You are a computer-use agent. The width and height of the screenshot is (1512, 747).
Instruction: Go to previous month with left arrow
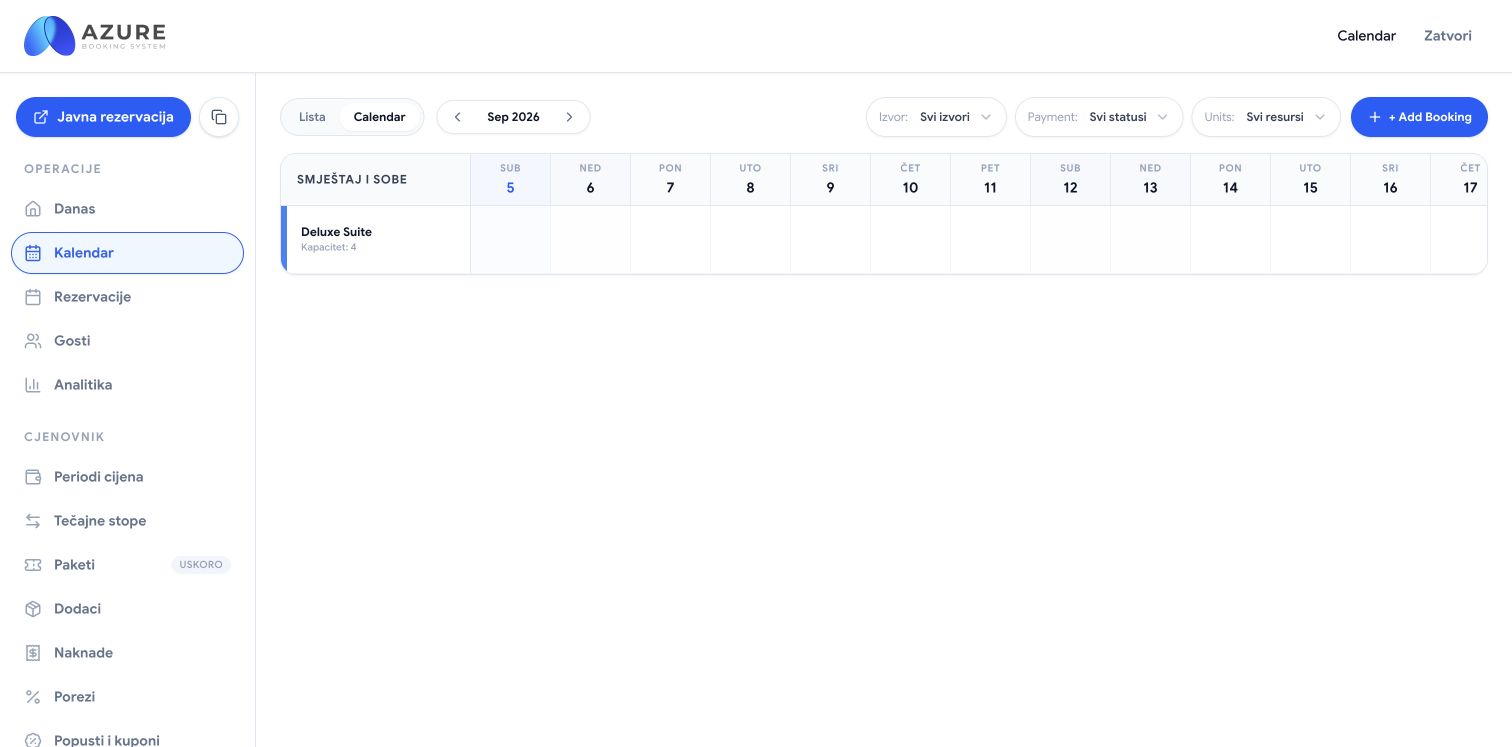point(457,117)
